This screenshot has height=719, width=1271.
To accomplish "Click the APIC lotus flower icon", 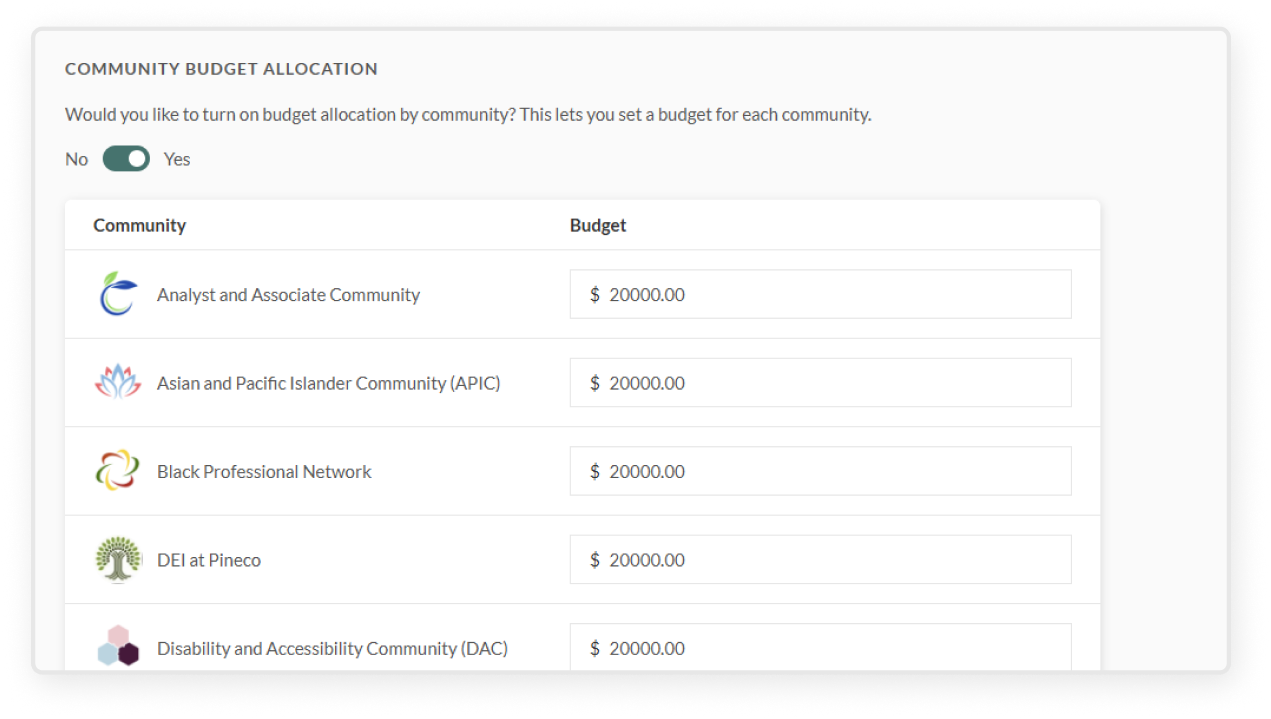I will coord(118,383).
